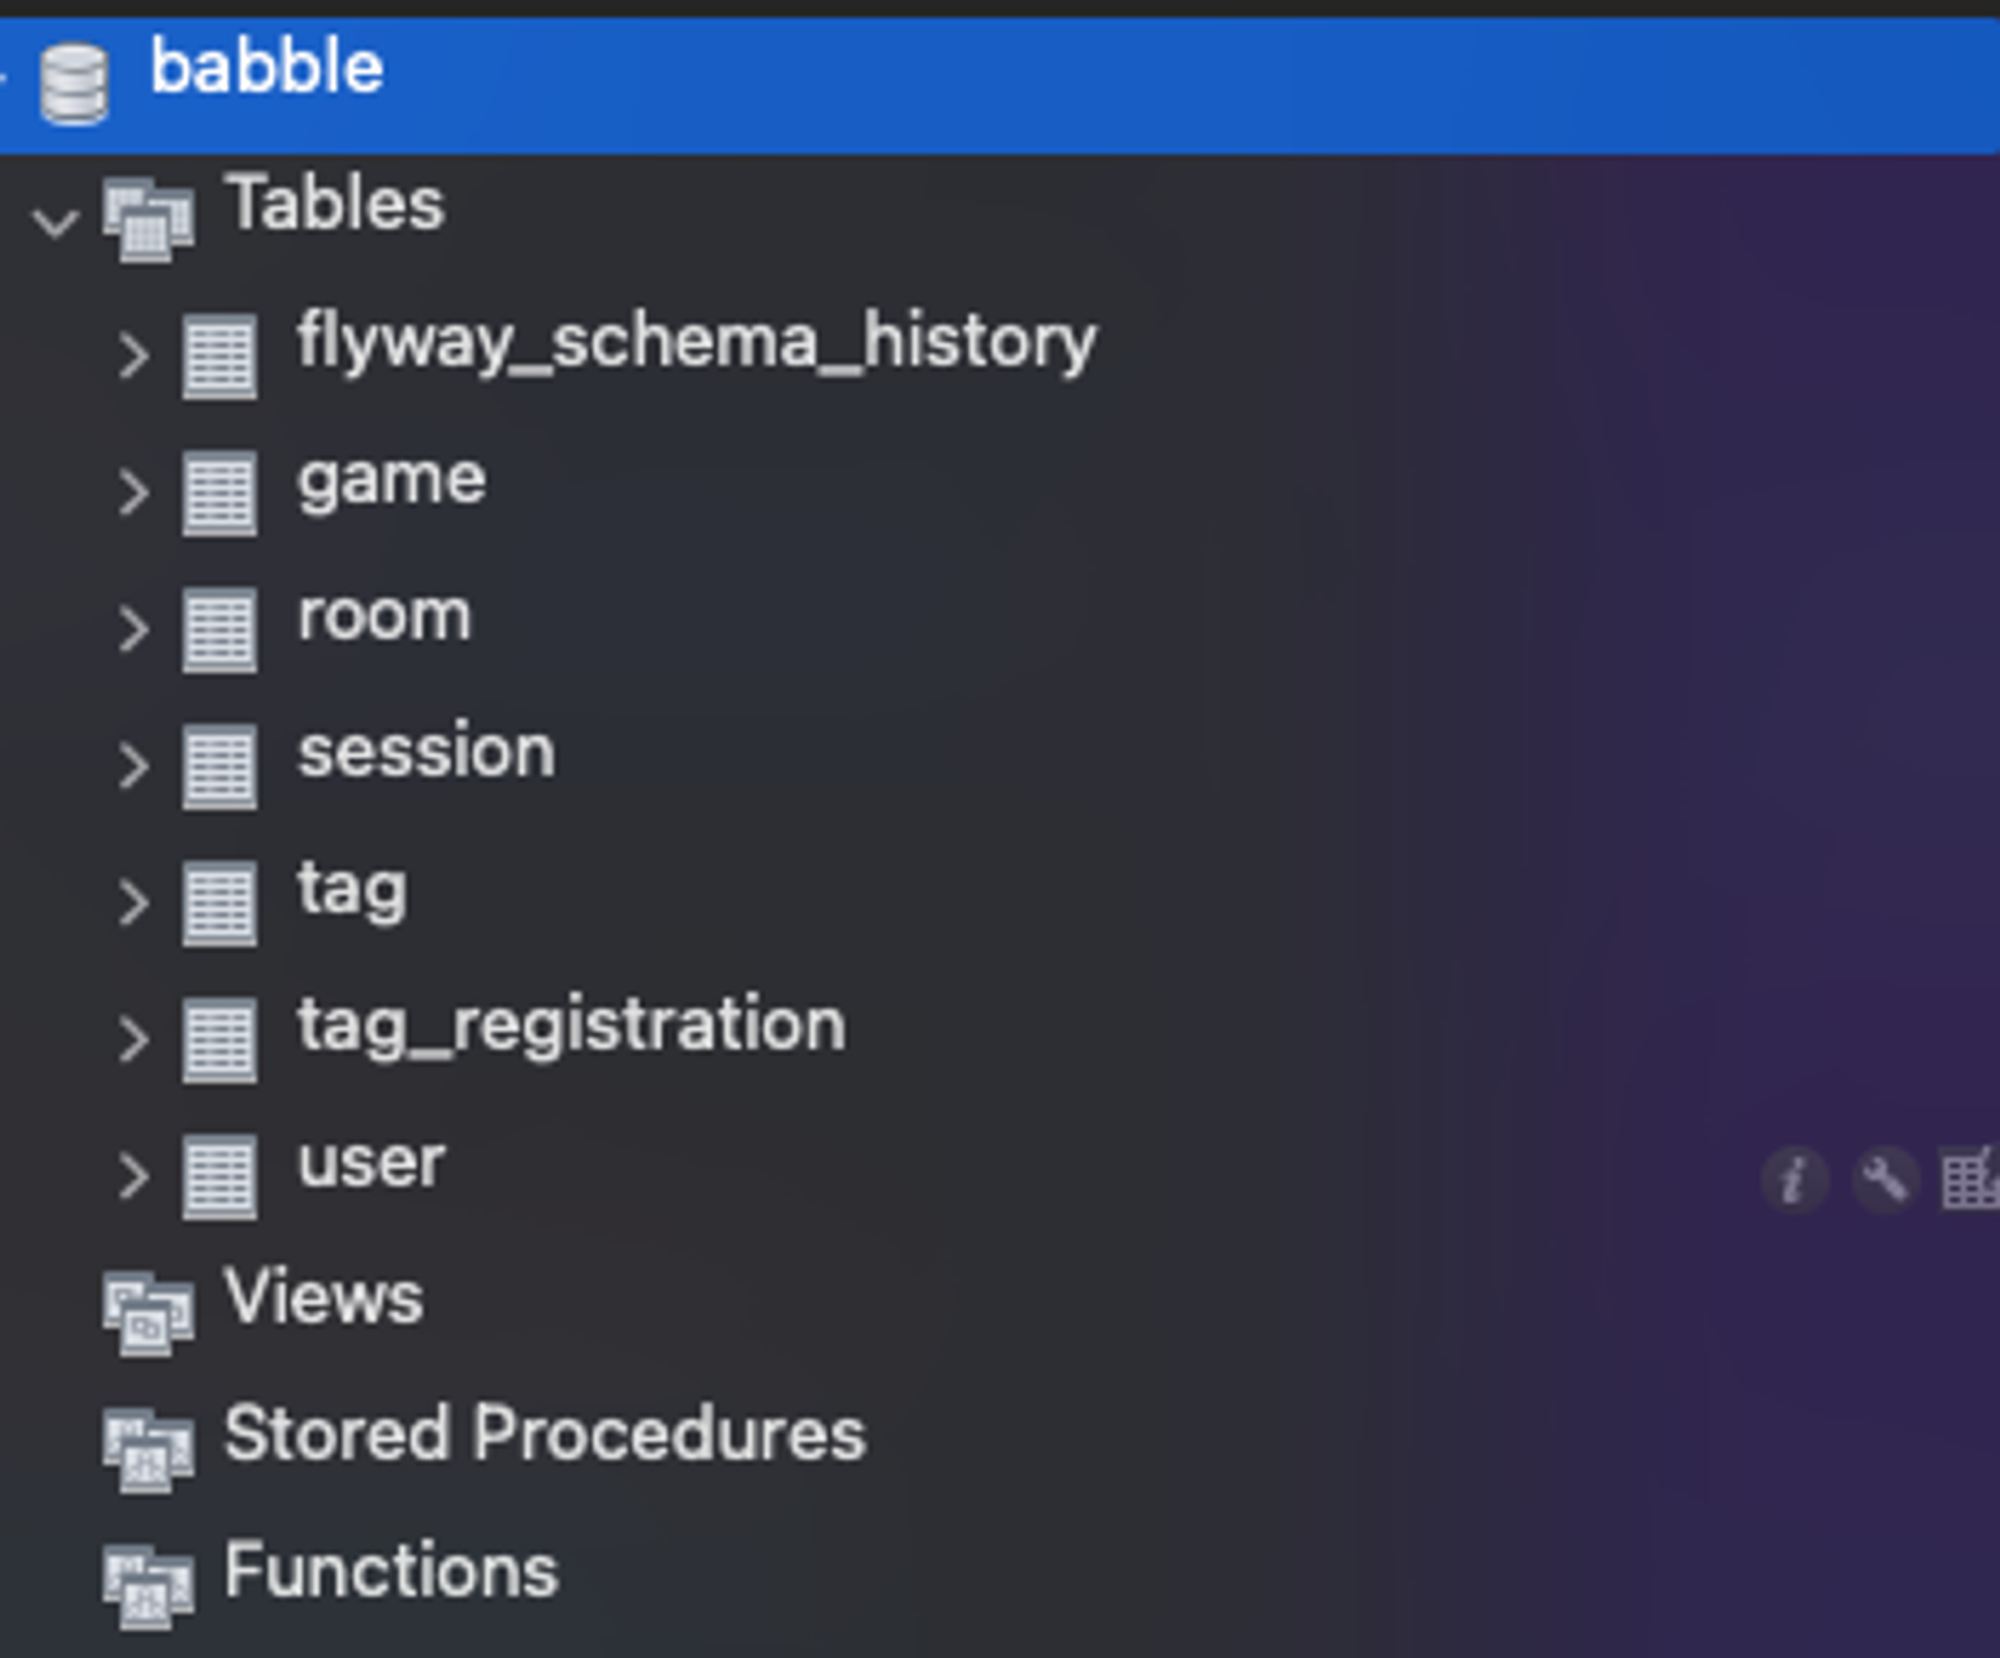Expand the game table chevron

[x=134, y=493]
